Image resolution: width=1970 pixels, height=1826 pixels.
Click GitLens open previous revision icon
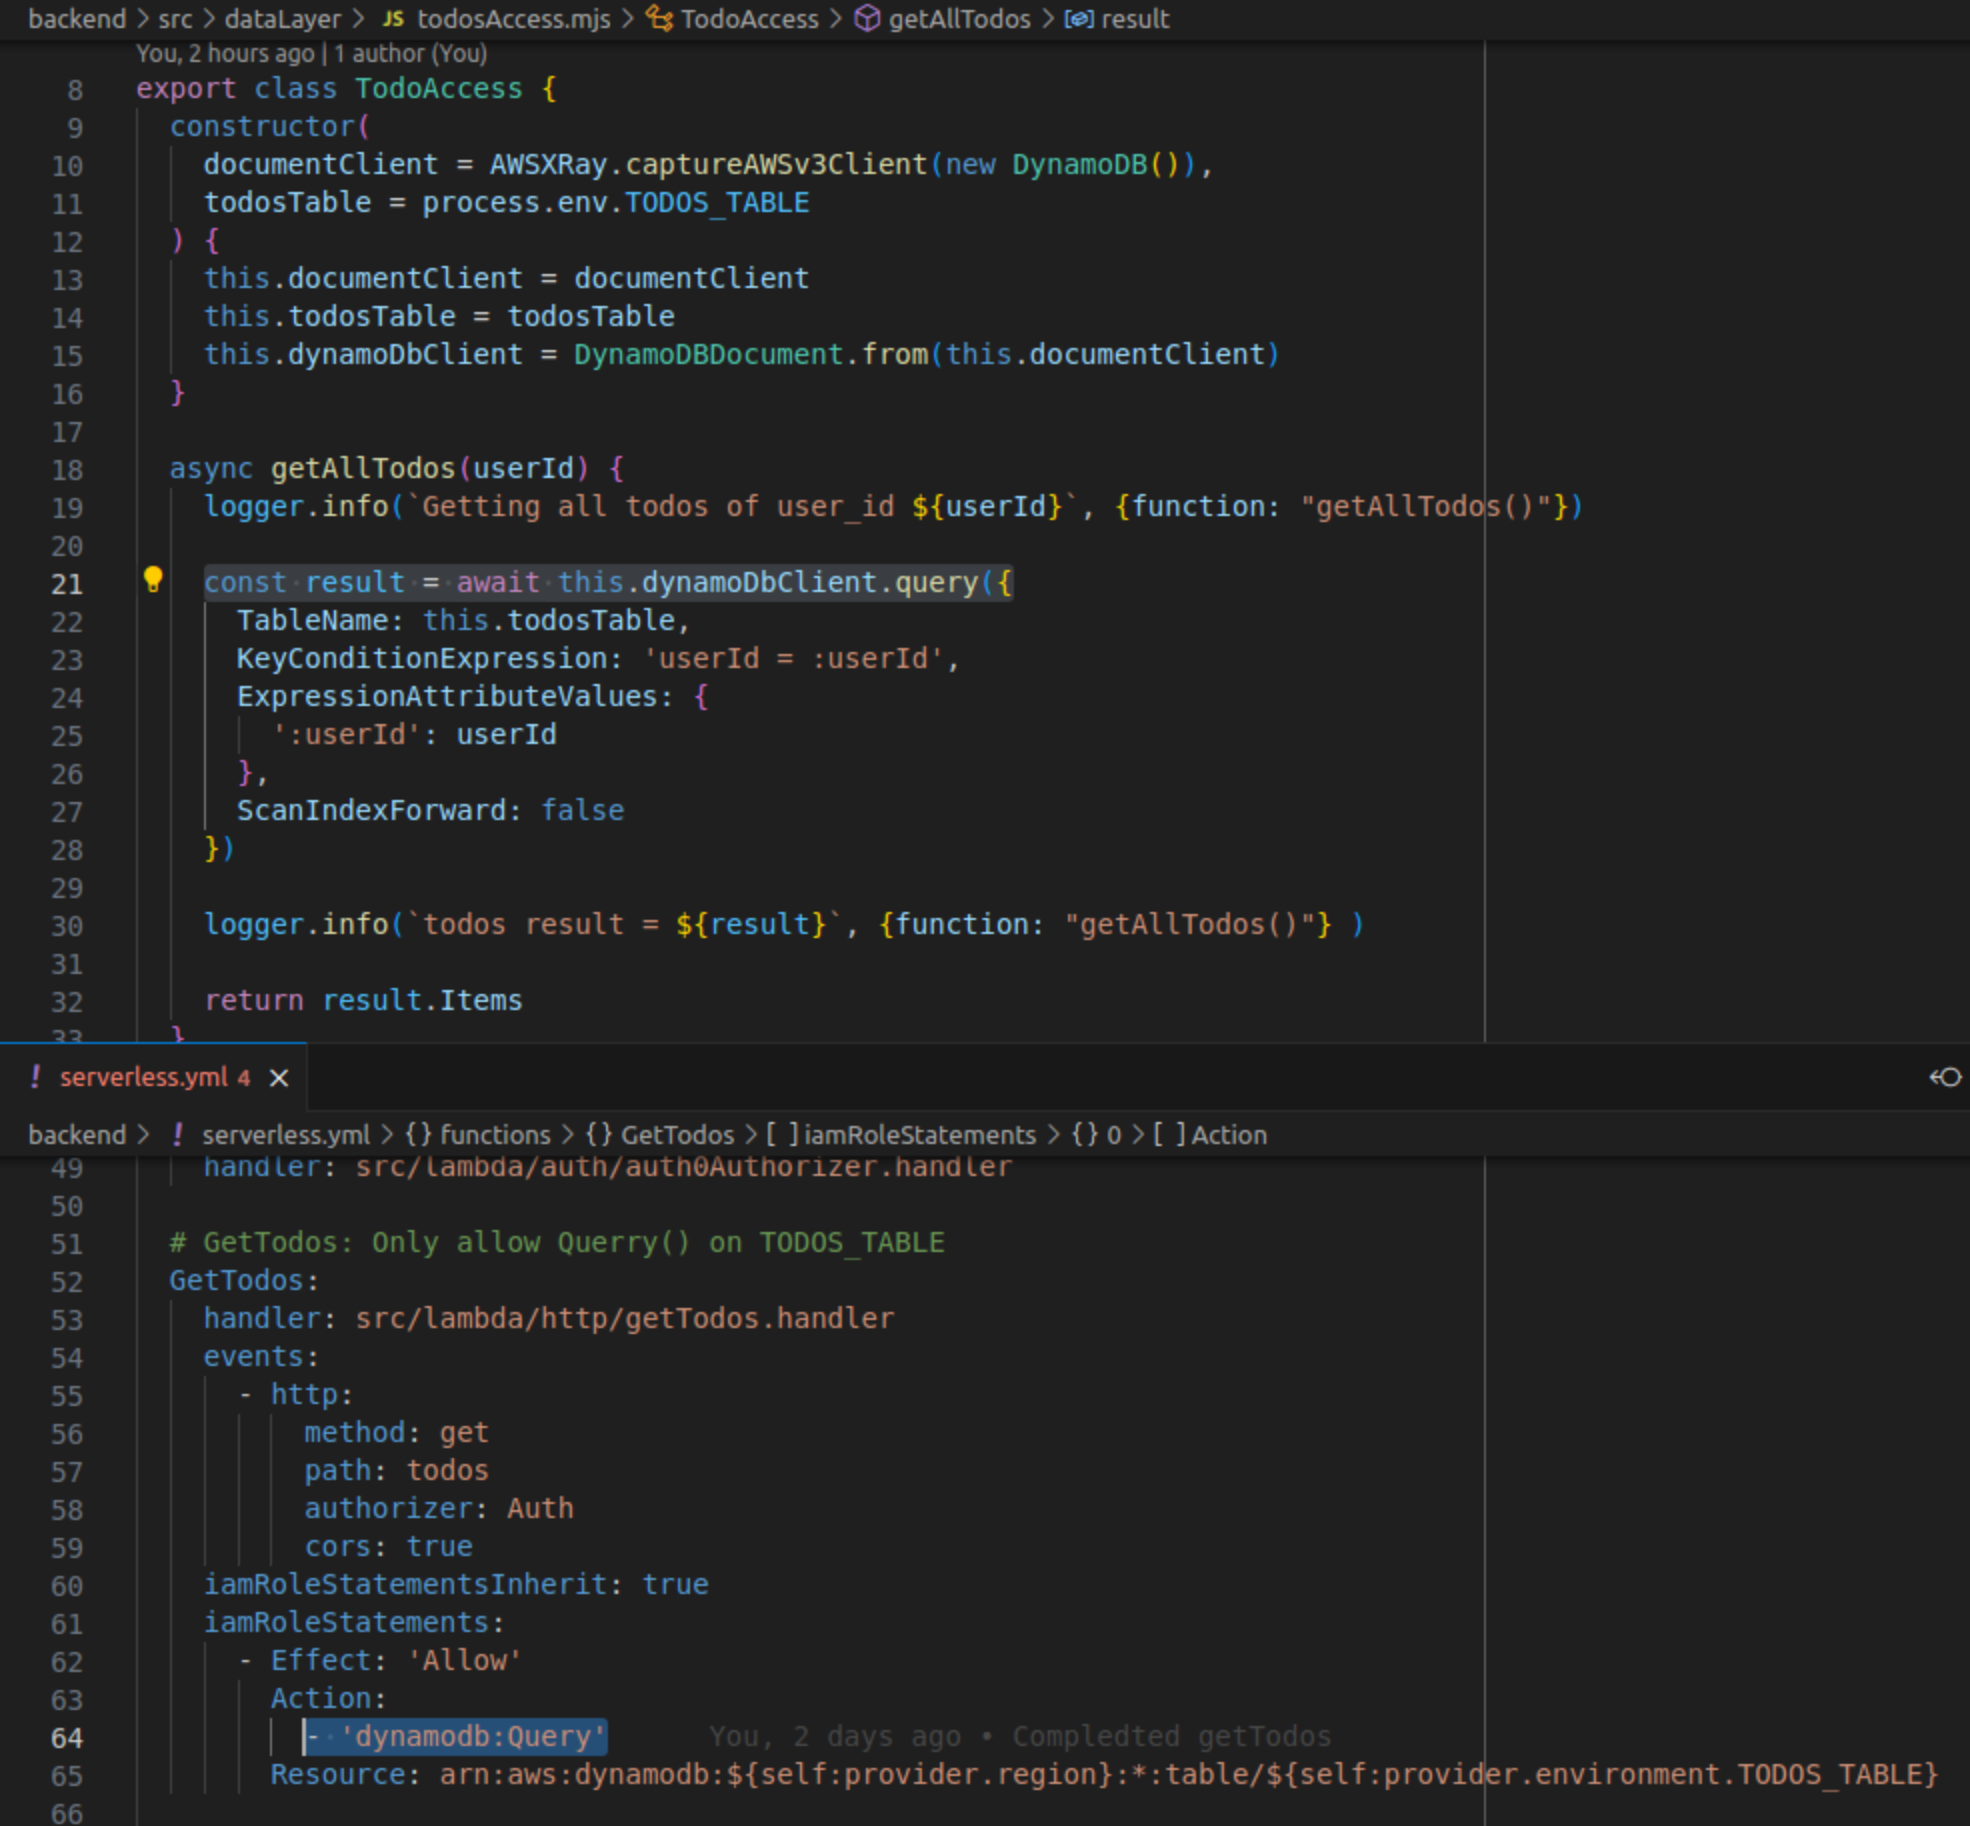click(x=1944, y=1077)
